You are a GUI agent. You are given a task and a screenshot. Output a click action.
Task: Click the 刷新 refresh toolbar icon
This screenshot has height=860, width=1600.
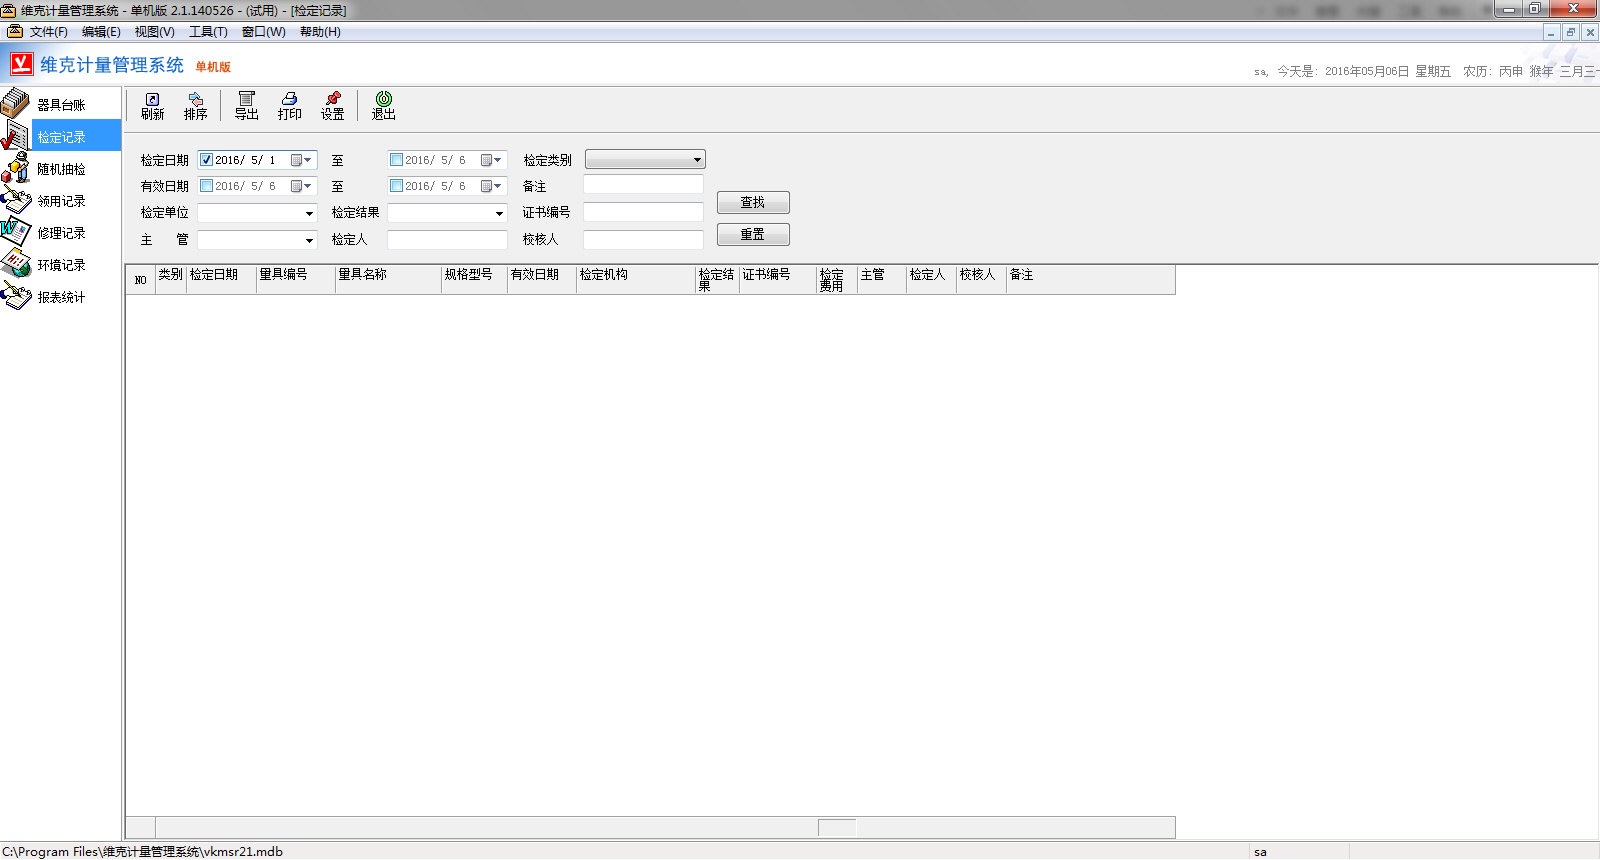pos(152,105)
